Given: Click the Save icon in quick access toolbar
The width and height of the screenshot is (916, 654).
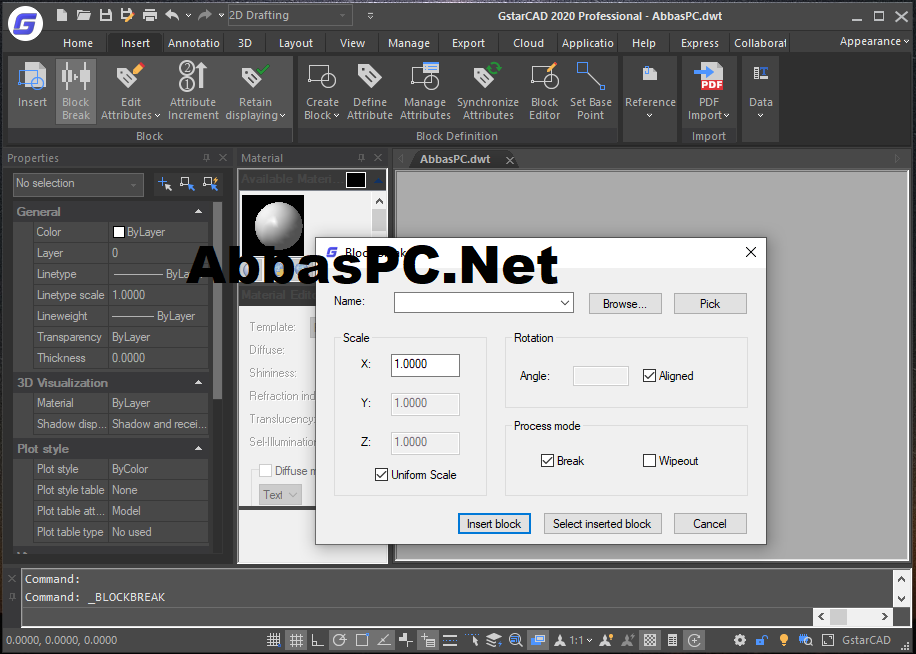Looking at the screenshot, I should [x=106, y=15].
